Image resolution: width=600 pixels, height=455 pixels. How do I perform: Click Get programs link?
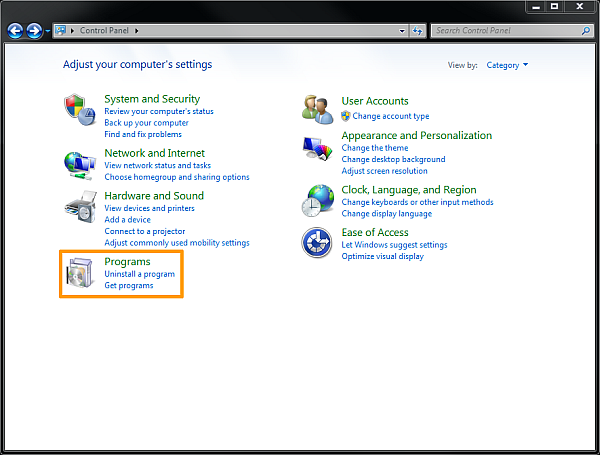(x=129, y=285)
